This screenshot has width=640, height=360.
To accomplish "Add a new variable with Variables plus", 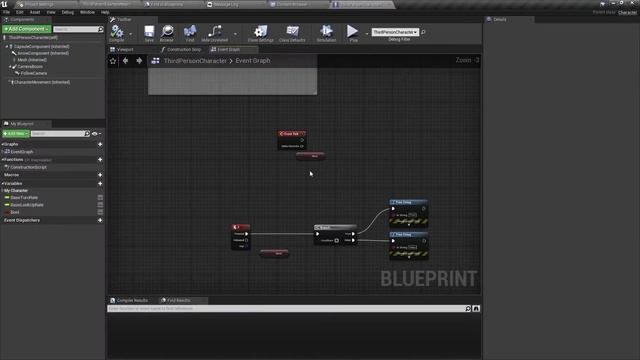I will click(x=100, y=184).
